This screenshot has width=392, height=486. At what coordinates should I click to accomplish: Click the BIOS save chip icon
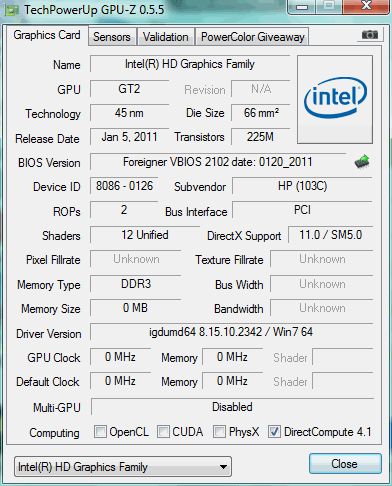point(362,162)
